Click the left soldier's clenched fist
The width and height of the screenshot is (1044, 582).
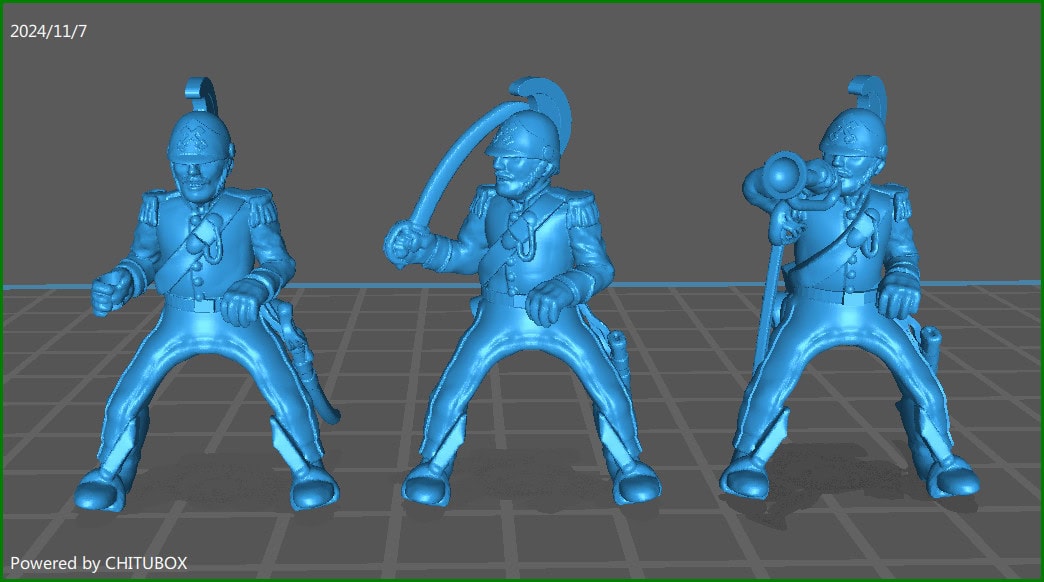point(104,291)
